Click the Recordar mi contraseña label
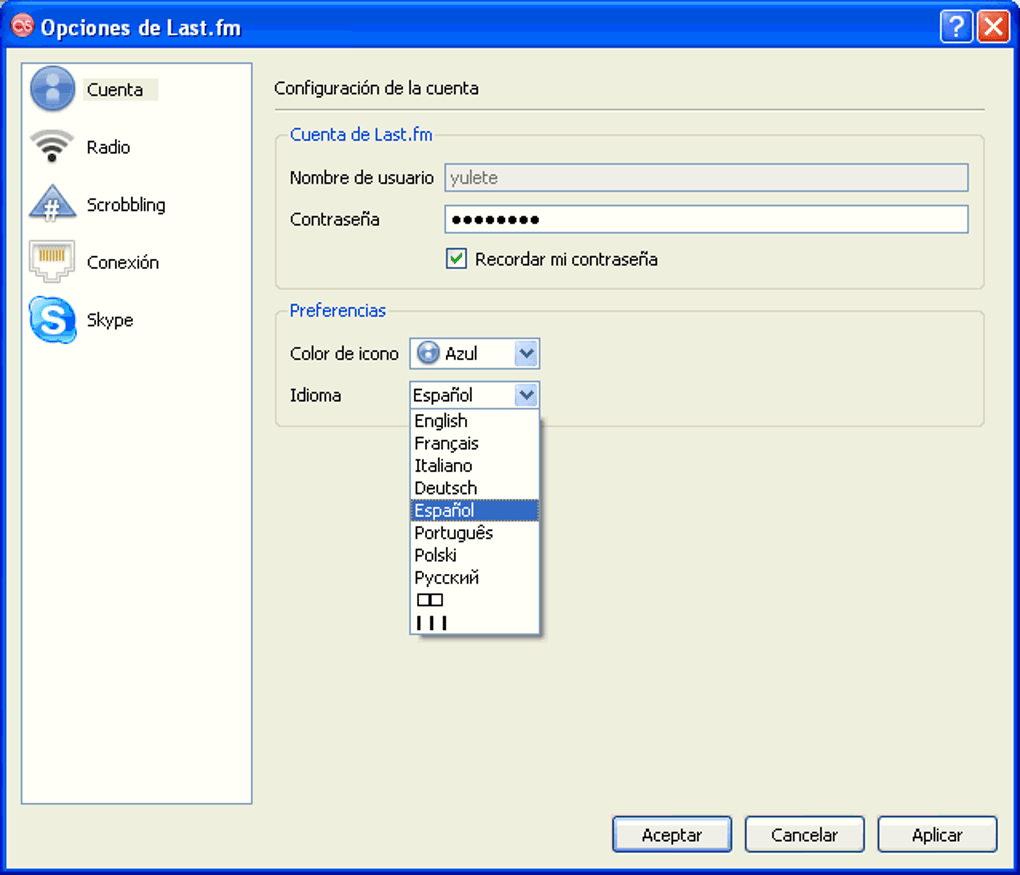The width and height of the screenshot is (1020, 875). [x=566, y=259]
